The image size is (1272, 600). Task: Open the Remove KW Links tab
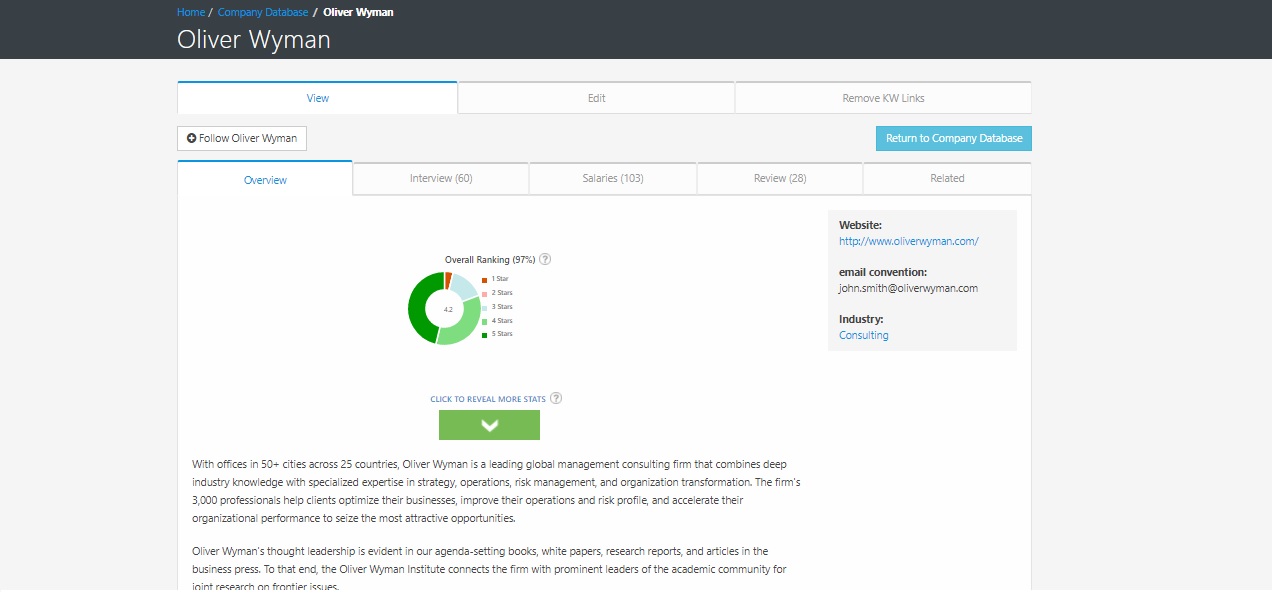click(883, 98)
